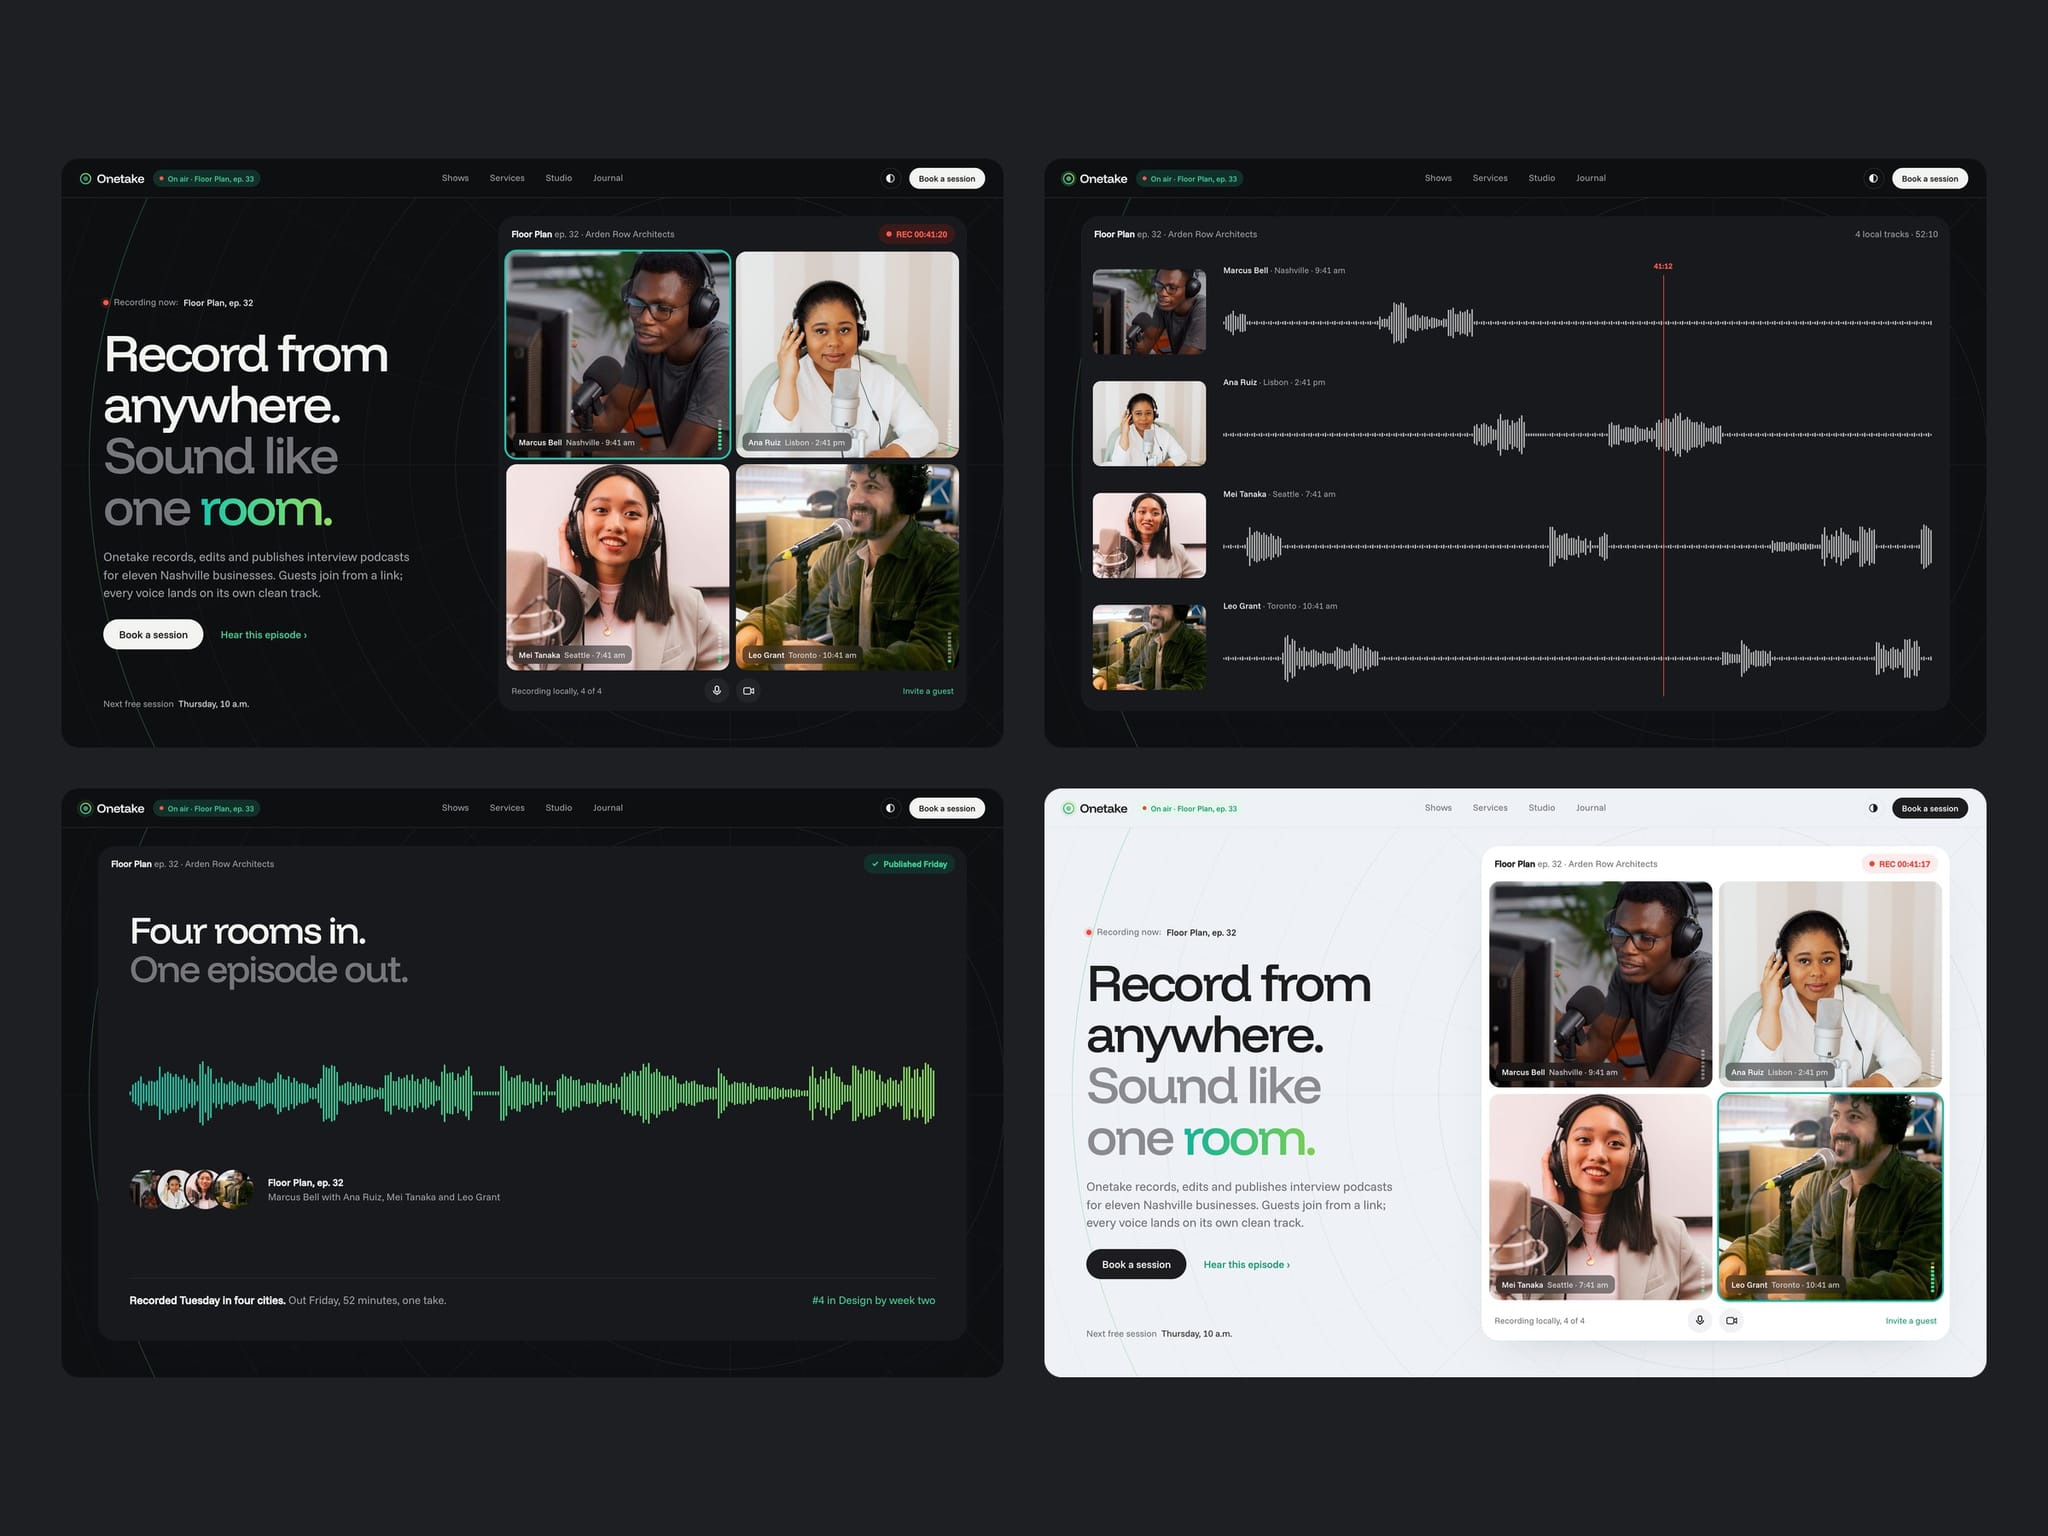Viewport: 2048px width, 1536px height.
Task: Click the microphone icon in the dark recording panel
Action: click(x=716, y=691)
